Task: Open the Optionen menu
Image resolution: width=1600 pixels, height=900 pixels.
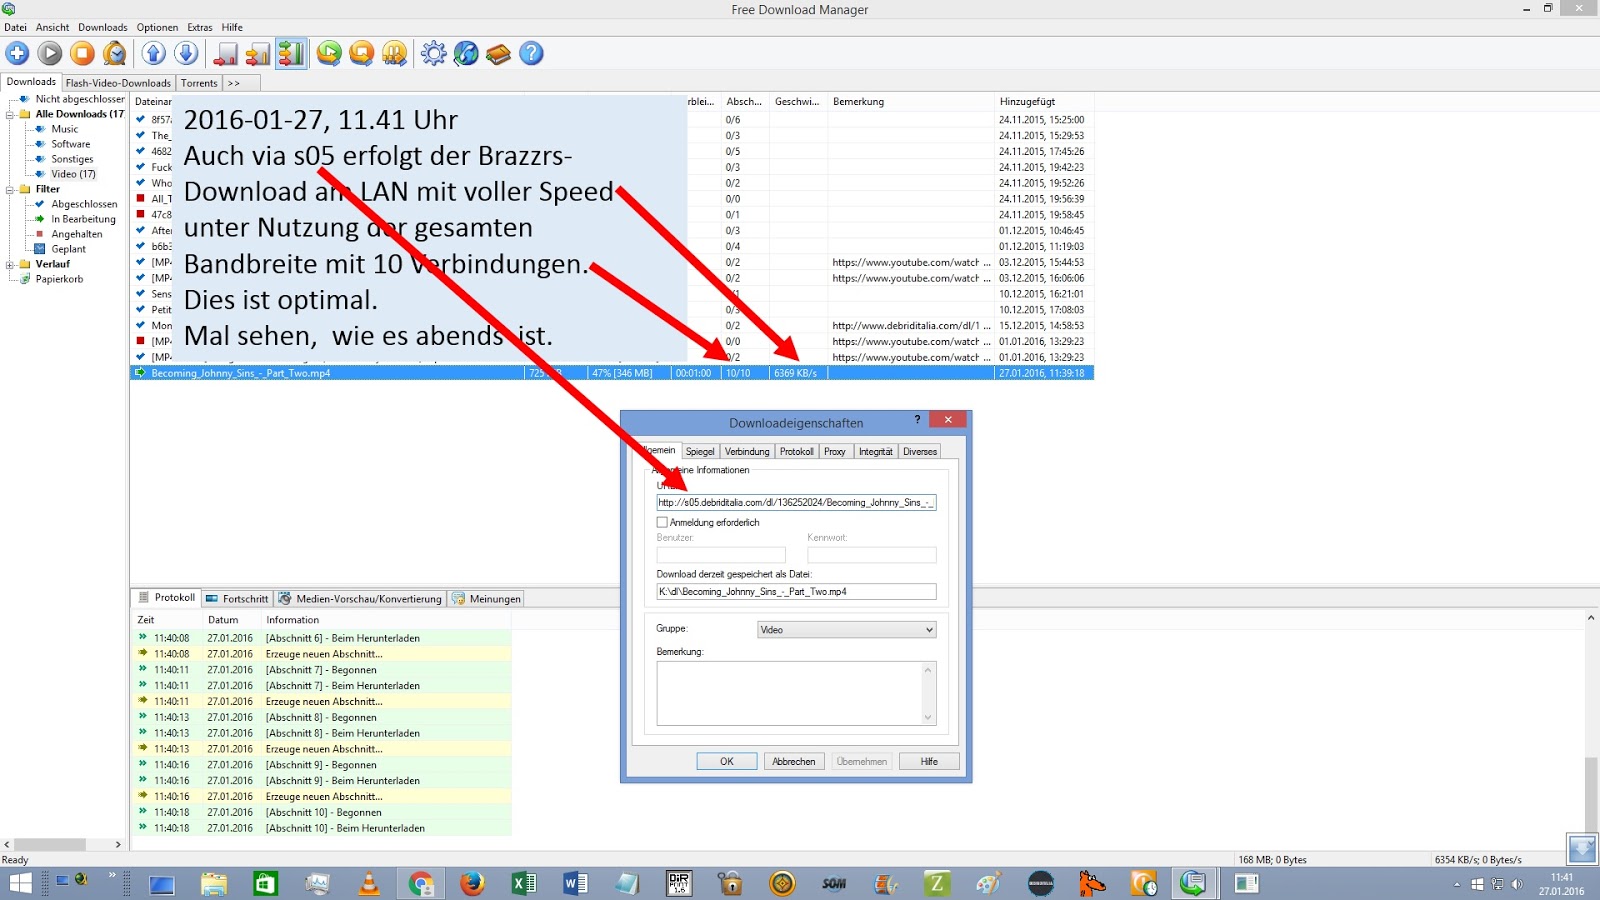Action: [157, 27]
